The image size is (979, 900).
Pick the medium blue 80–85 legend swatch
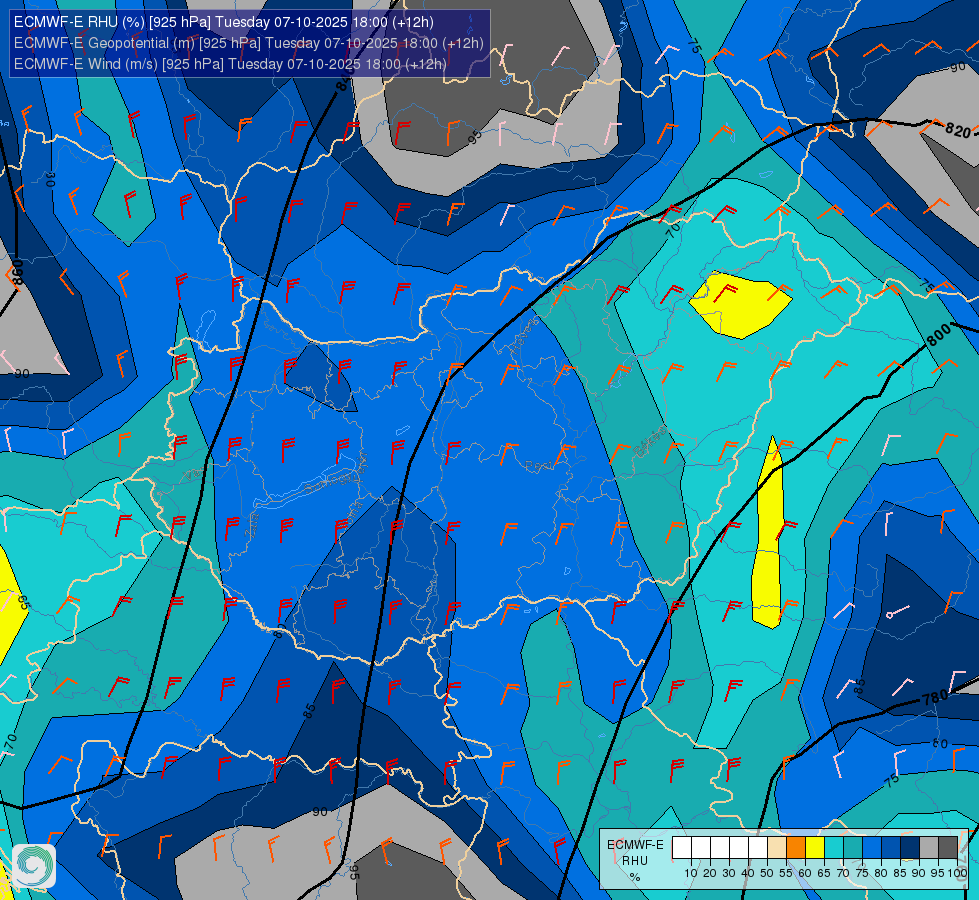click(891, 847)
